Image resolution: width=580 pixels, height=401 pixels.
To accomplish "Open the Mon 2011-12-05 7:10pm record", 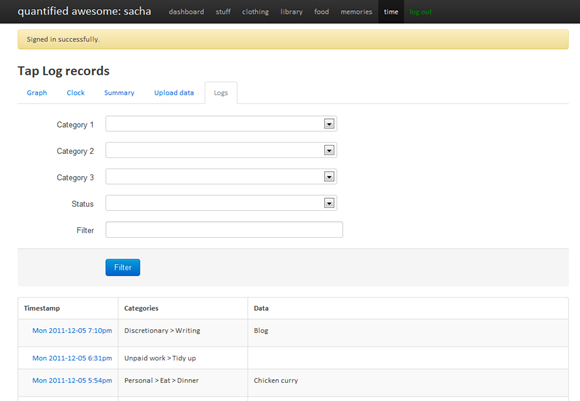I will pos(72,331).
